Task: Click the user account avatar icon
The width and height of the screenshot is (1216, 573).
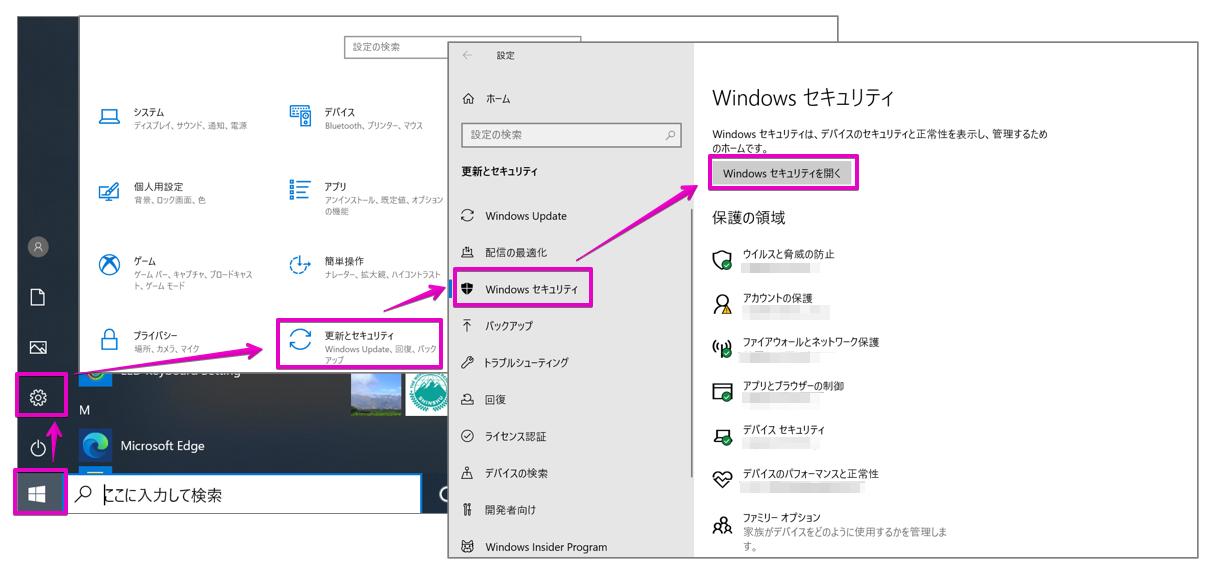Action: [x=38, y=247]
